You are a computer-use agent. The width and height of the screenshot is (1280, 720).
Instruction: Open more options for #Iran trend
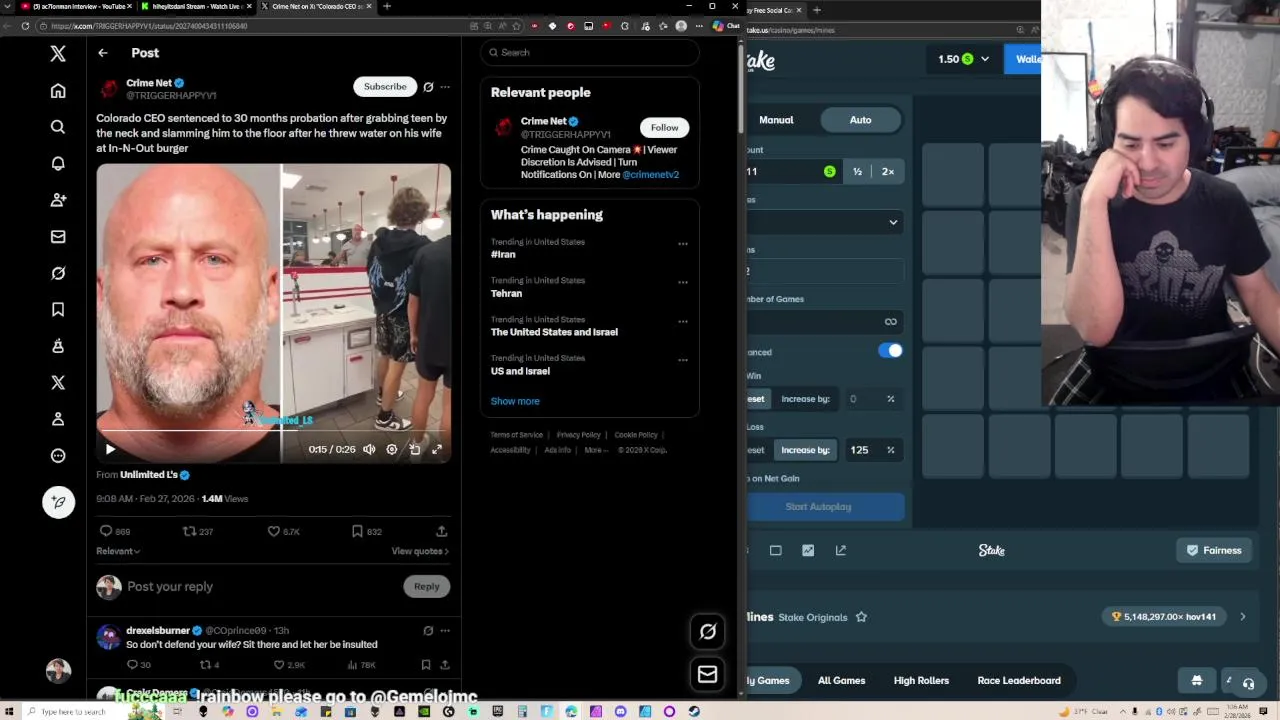[x=683, y=244]
